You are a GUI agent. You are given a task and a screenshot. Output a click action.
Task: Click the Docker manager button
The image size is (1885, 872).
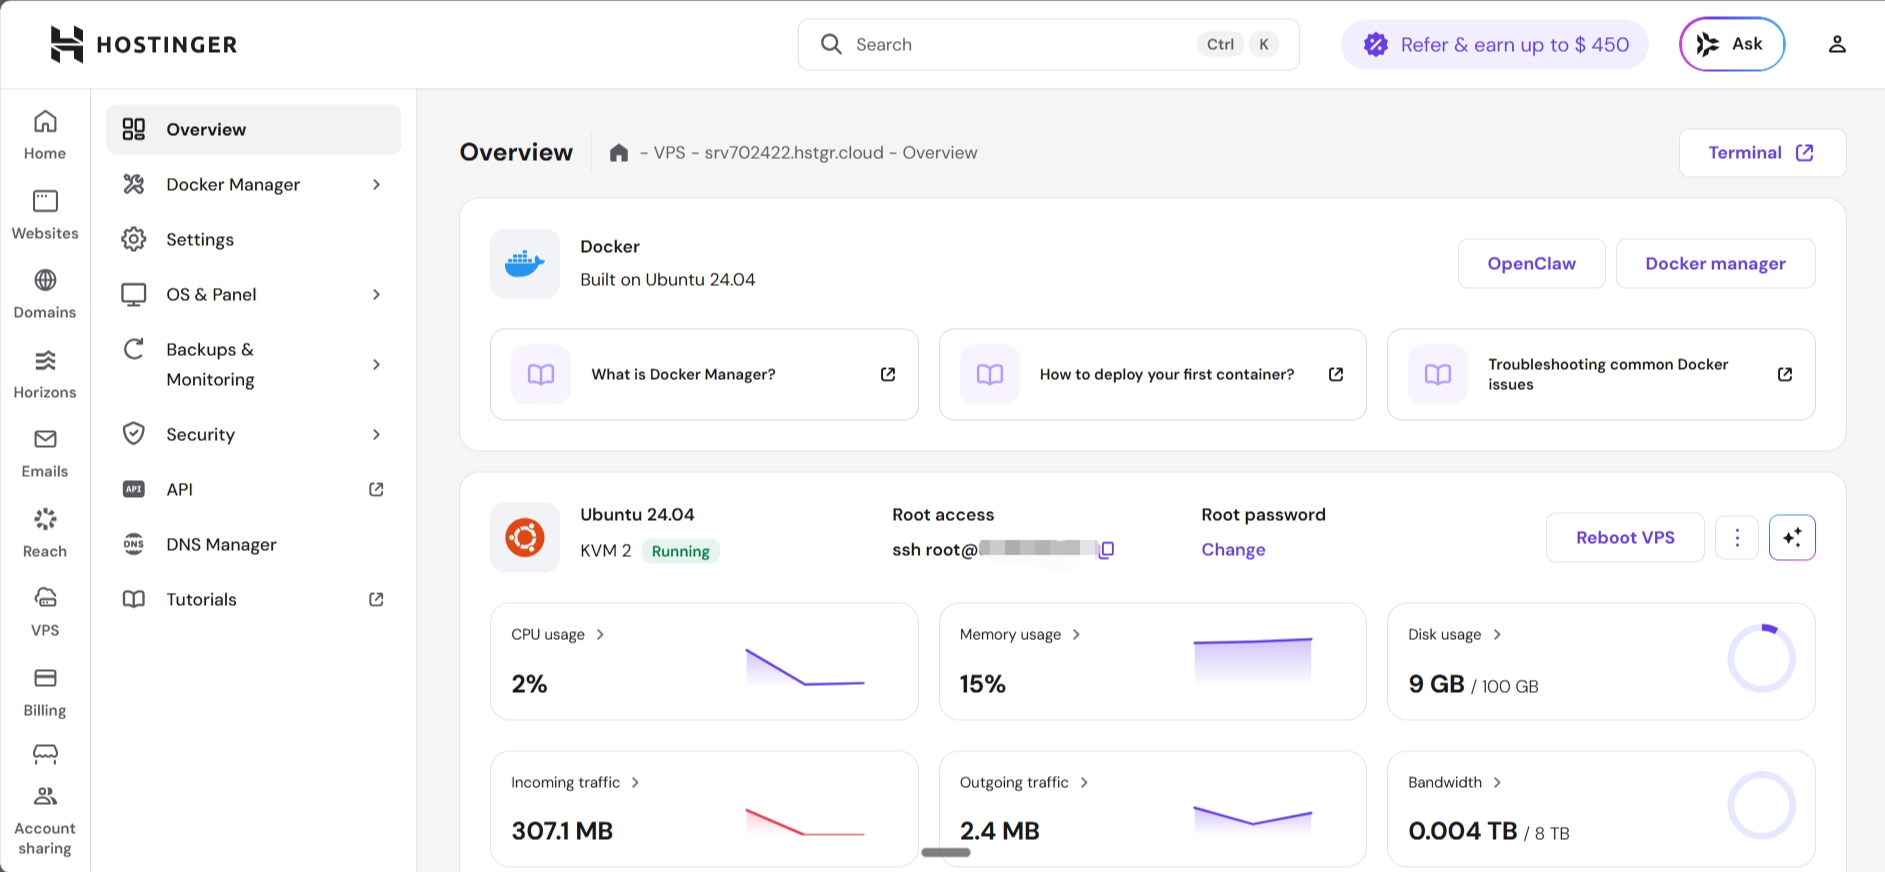click(x=1715, y=264)
